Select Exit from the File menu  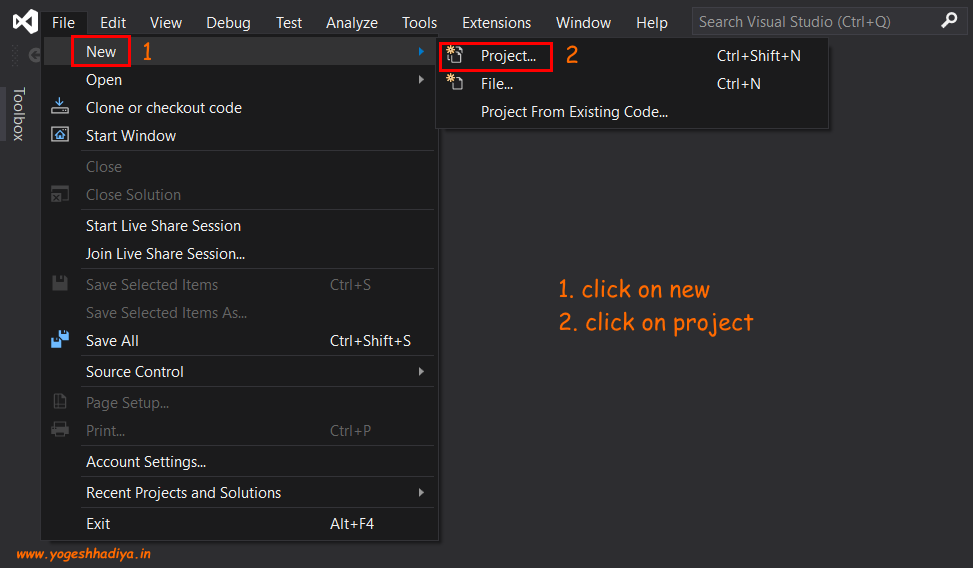pos(98,524)
